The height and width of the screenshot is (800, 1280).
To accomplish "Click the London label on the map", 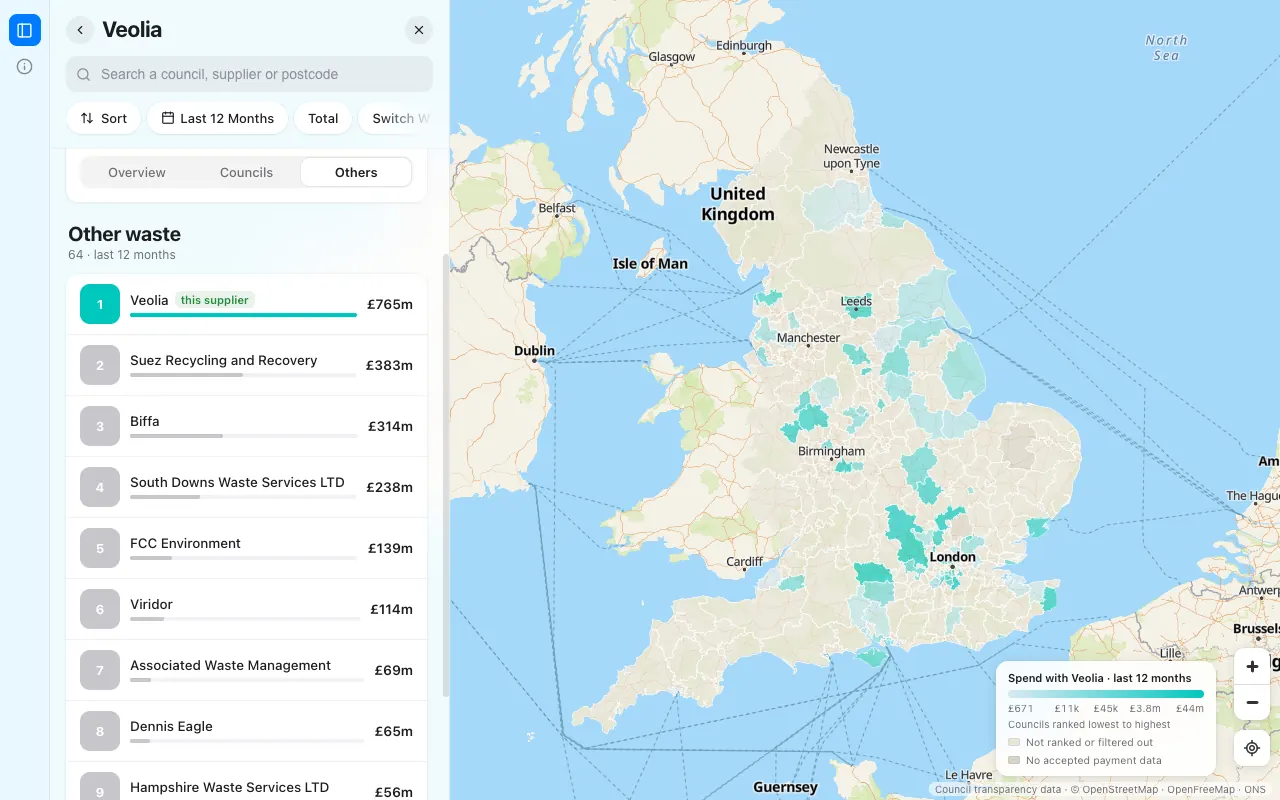I will pos(952,557).
